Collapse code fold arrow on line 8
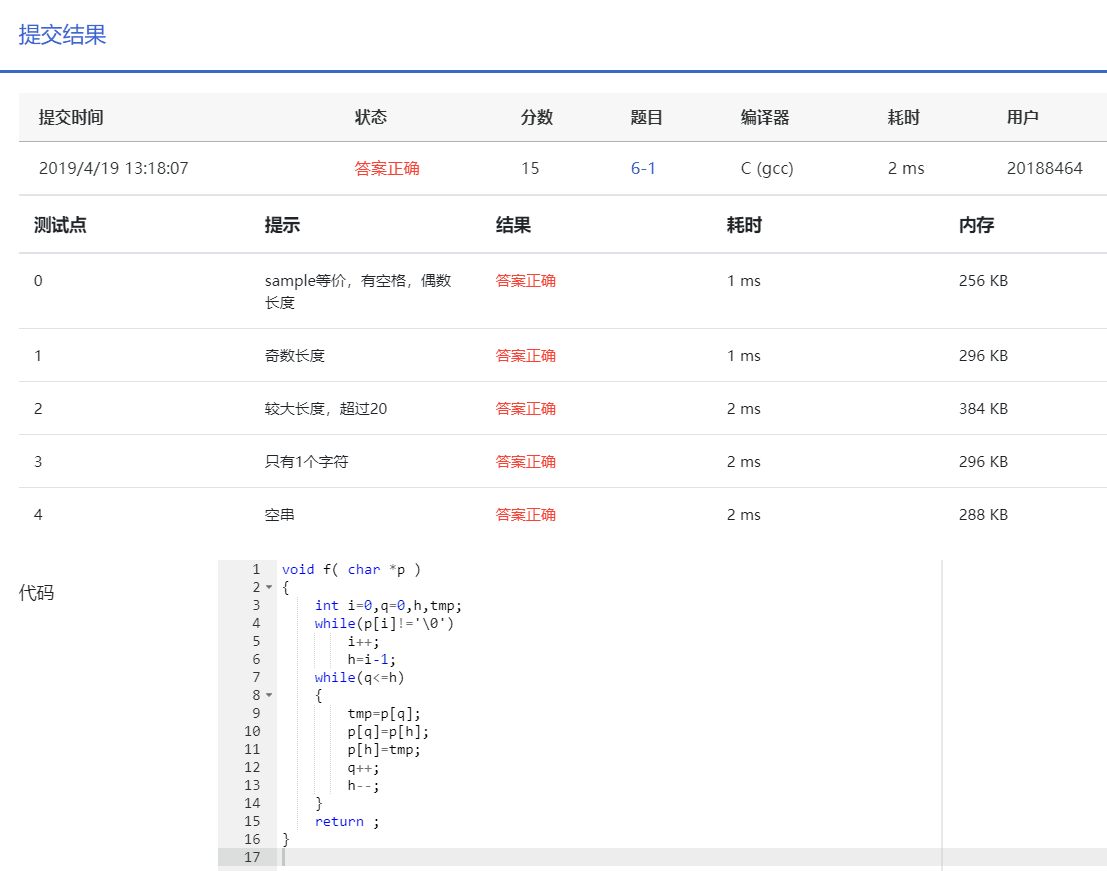This screenshot has height=871, width=1107. (269, 695)
